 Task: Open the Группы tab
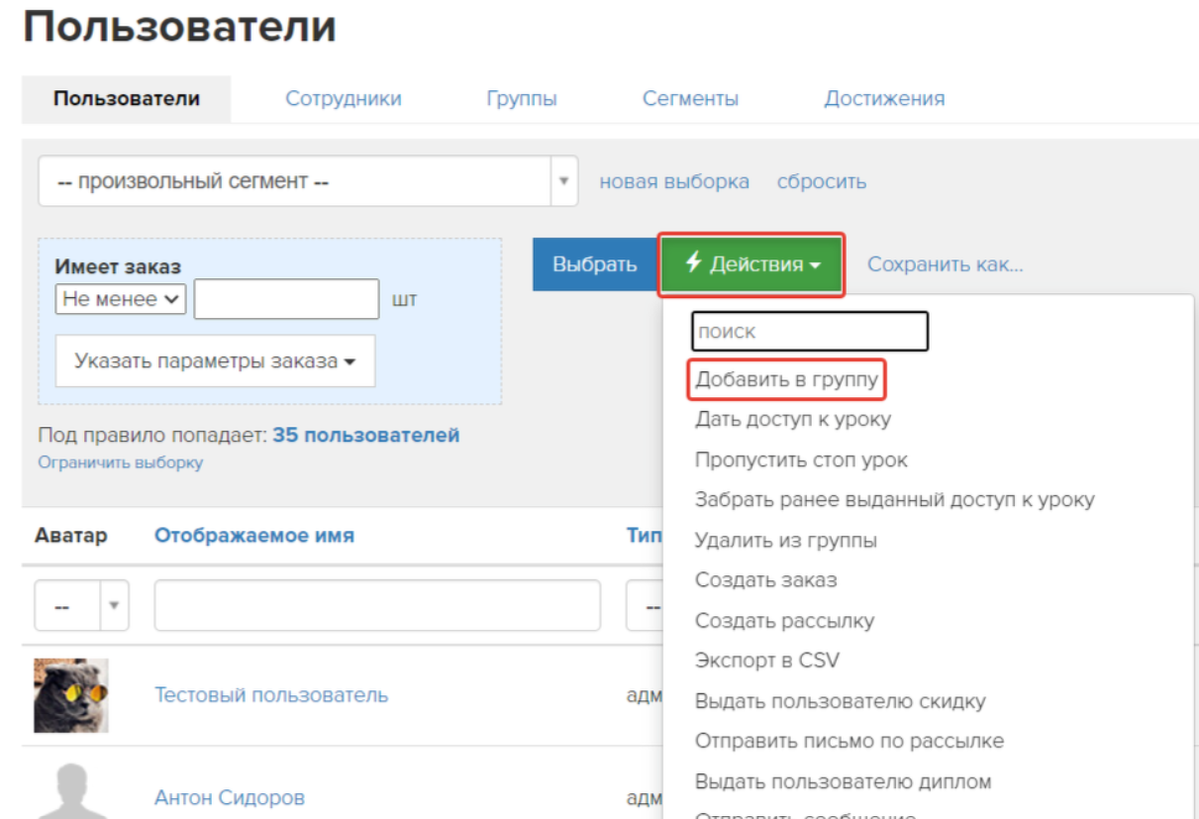point(522,99)
